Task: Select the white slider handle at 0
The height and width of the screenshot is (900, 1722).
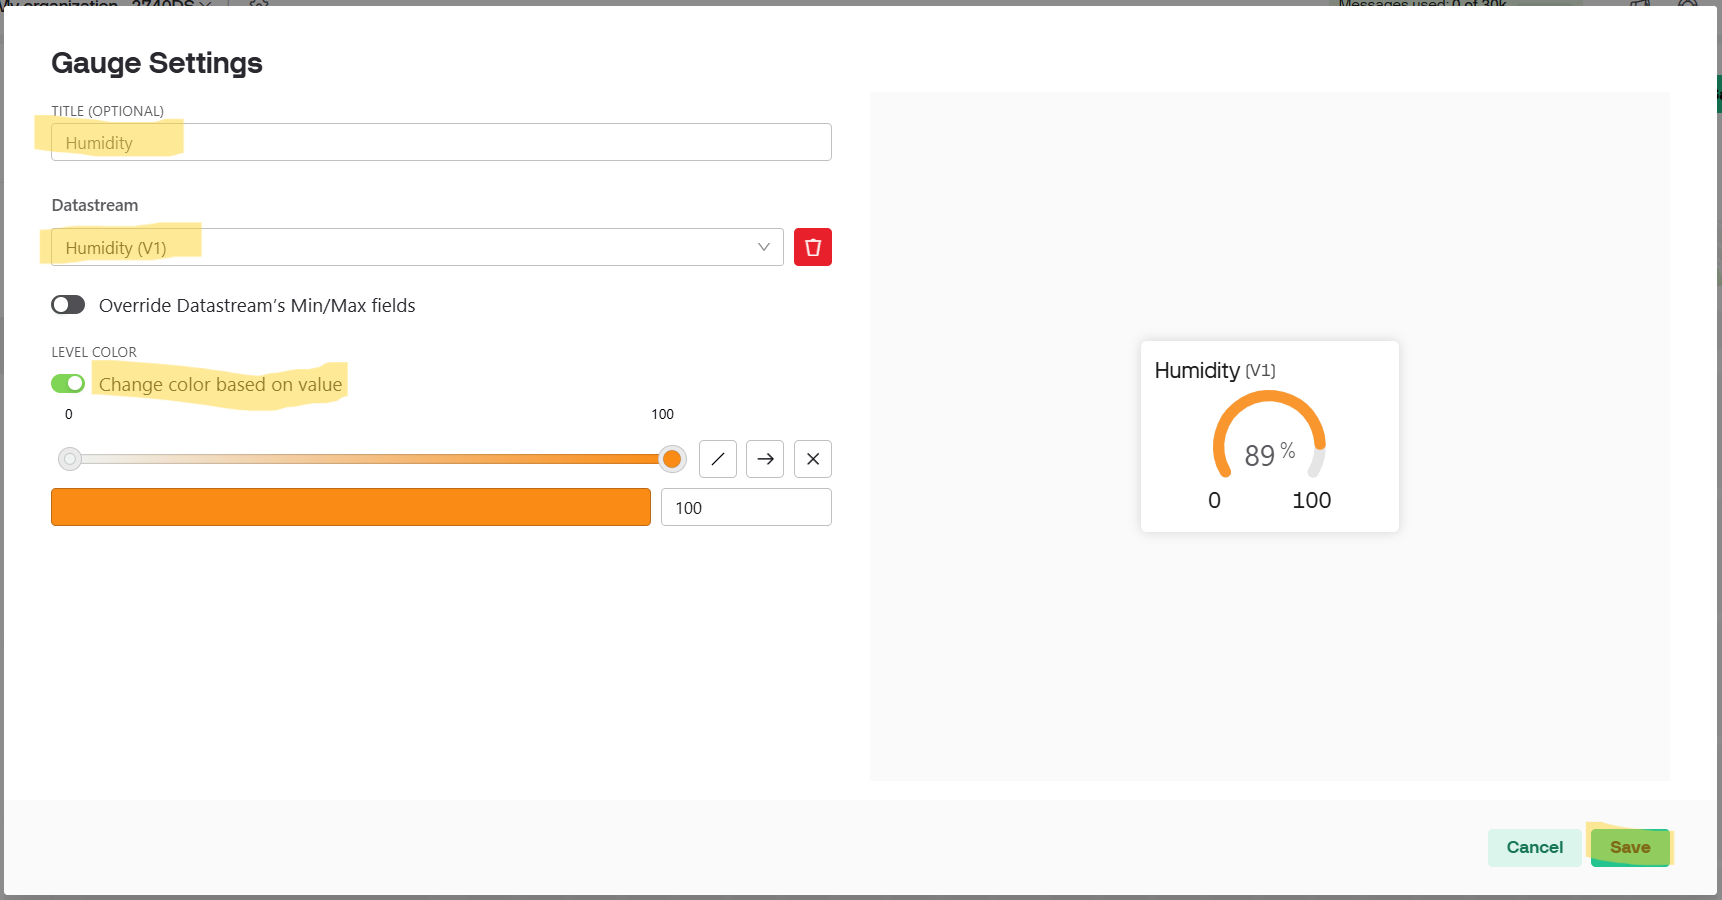Action: [x=70, y=459]
